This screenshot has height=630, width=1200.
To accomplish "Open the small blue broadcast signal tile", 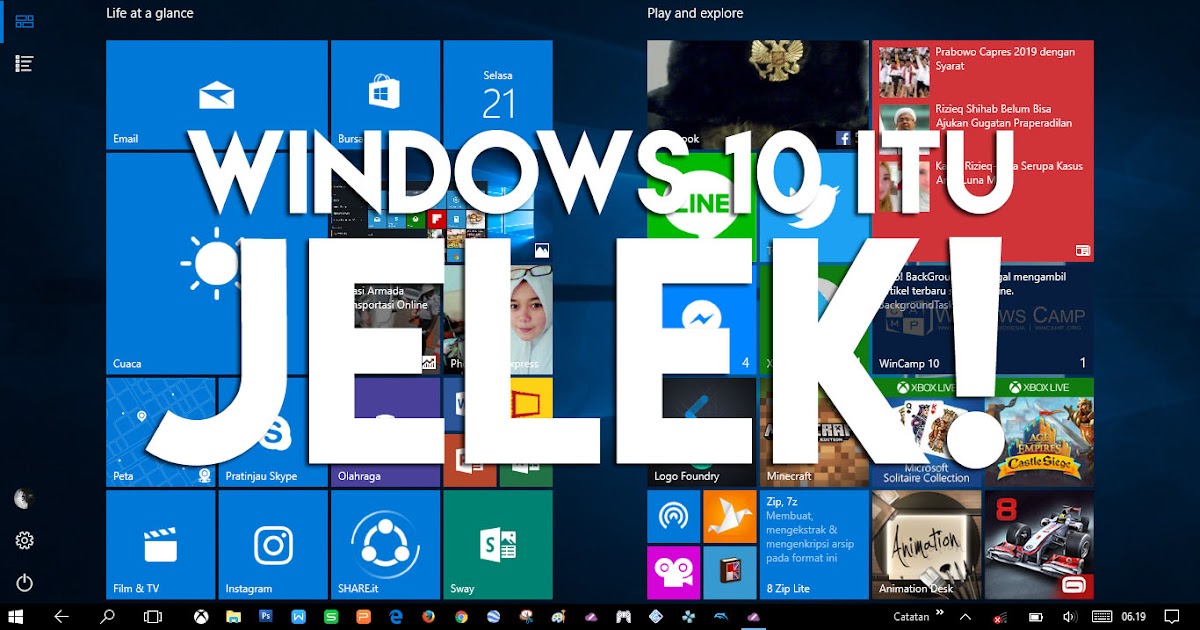I will pos(674,516).
